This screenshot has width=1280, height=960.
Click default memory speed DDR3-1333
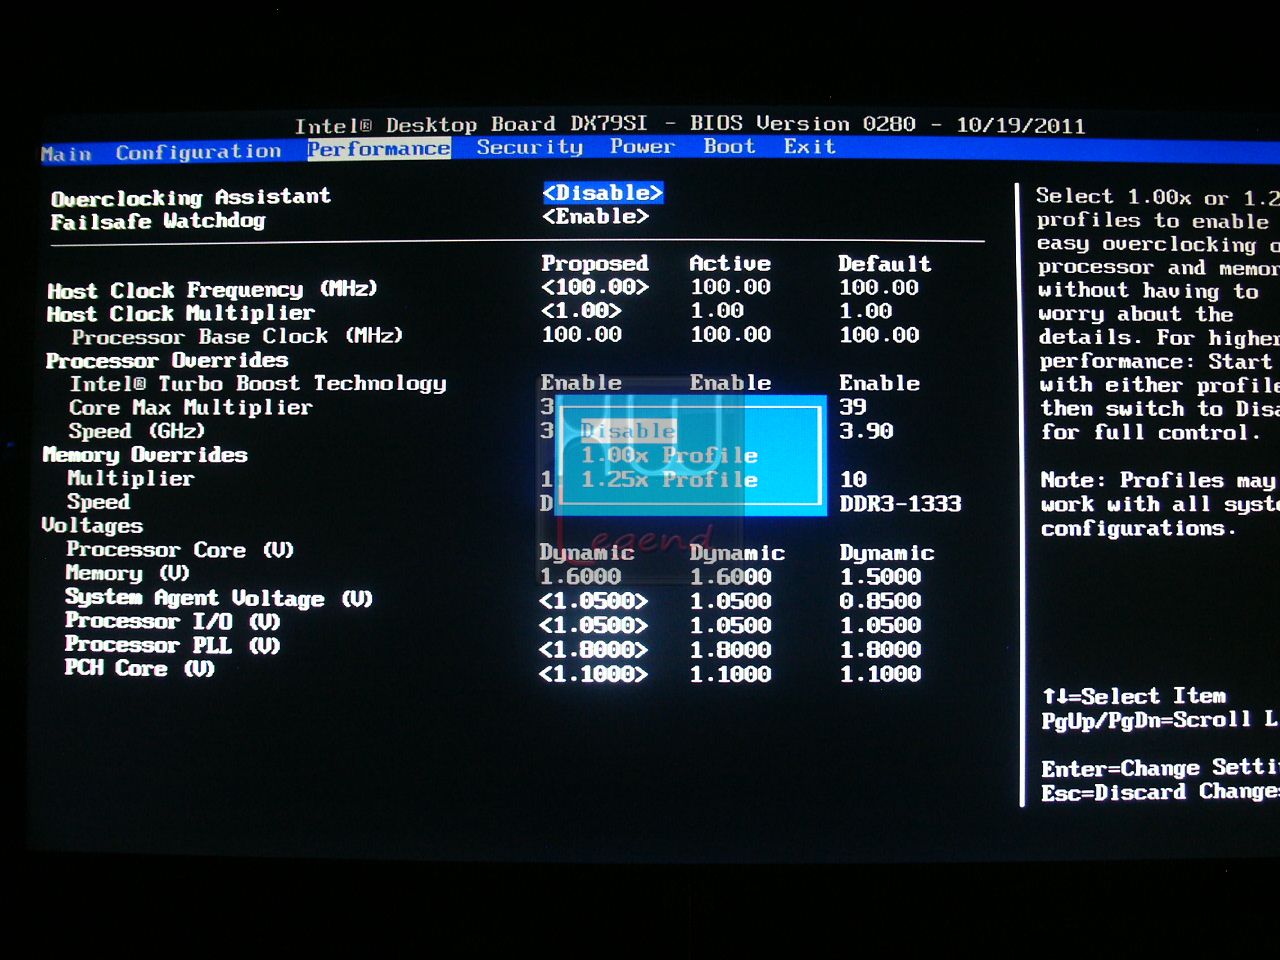click(901, 504)
